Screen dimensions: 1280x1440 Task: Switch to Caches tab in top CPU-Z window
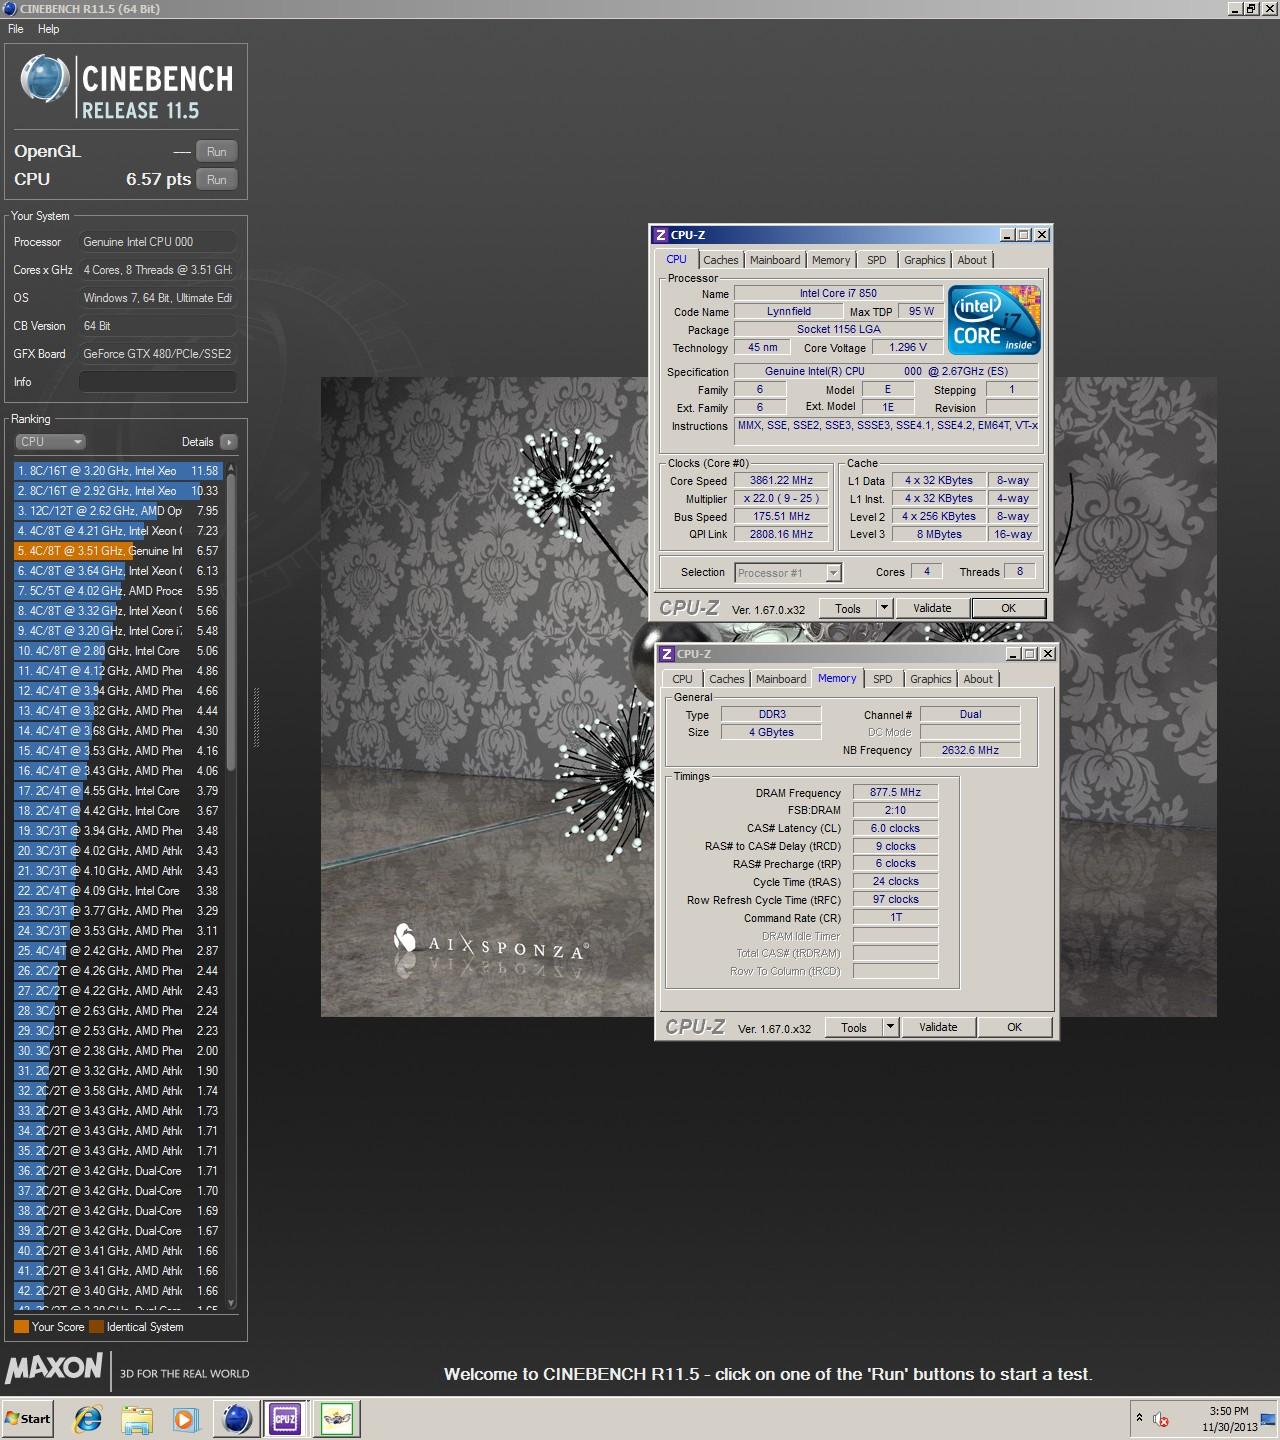click(720, 260)
